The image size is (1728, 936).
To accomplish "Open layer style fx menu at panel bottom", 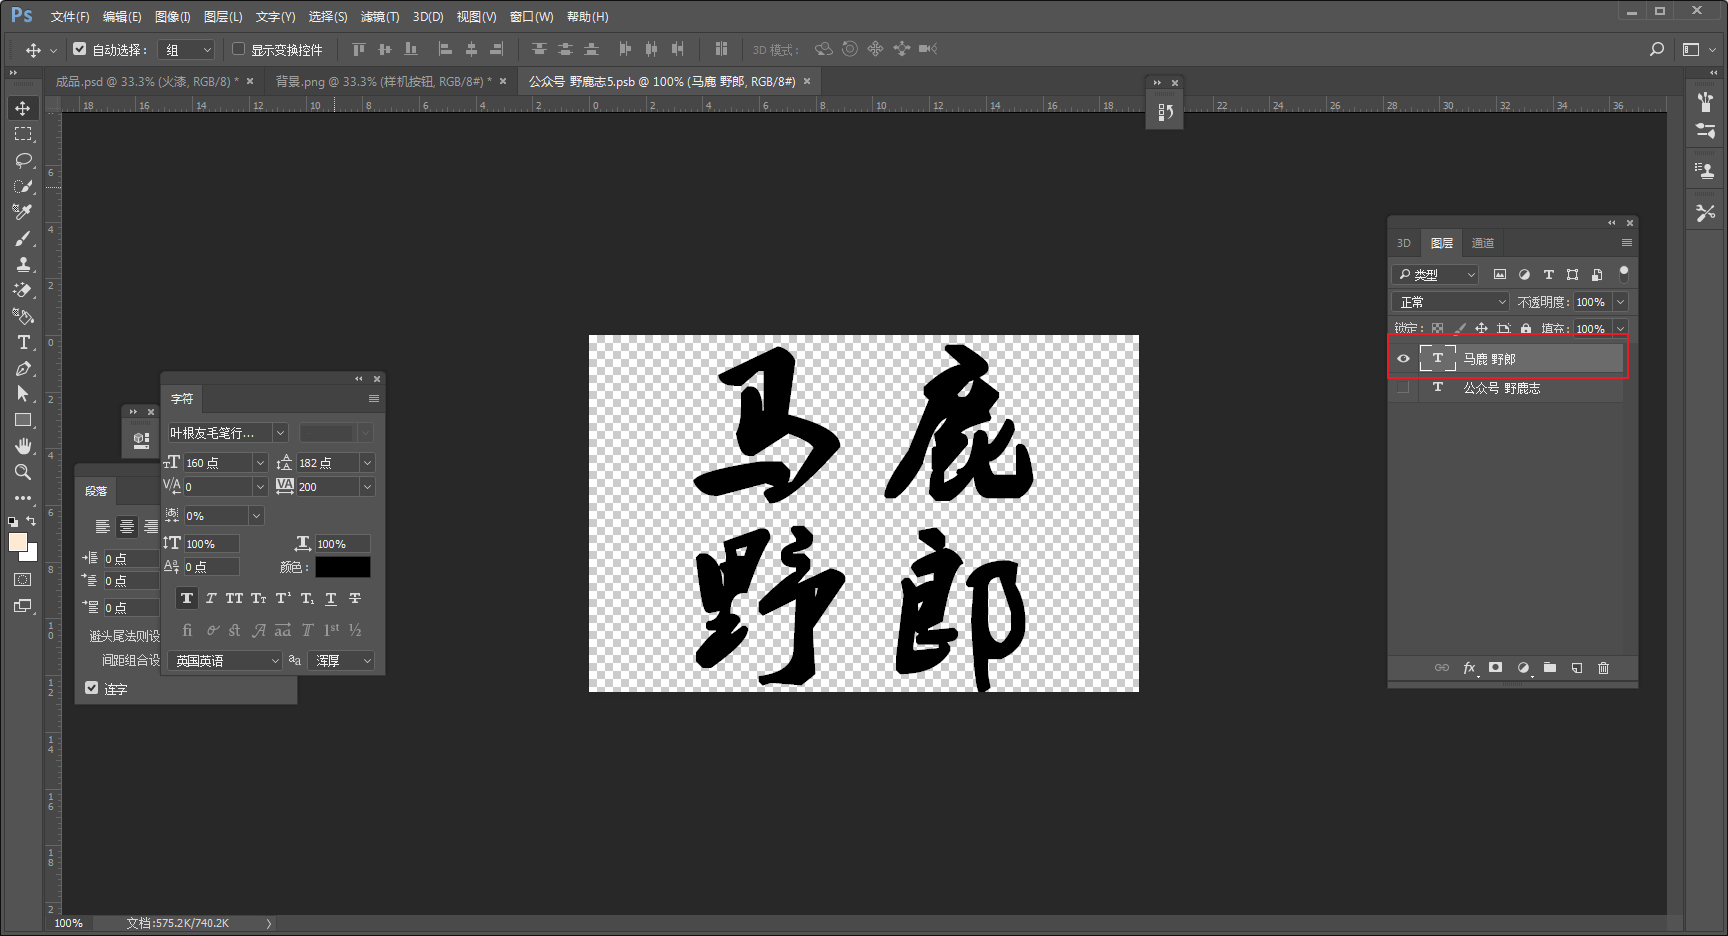I will pos(1470,668).
